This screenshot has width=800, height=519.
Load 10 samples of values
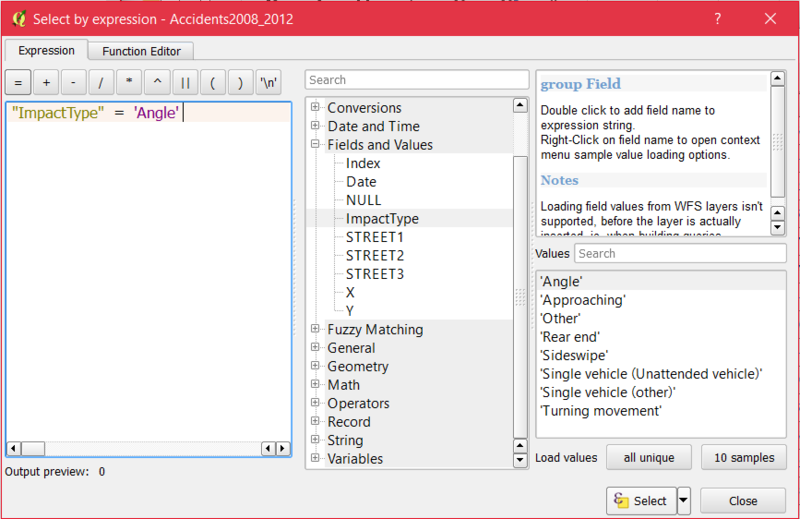[x=743, y=458]
